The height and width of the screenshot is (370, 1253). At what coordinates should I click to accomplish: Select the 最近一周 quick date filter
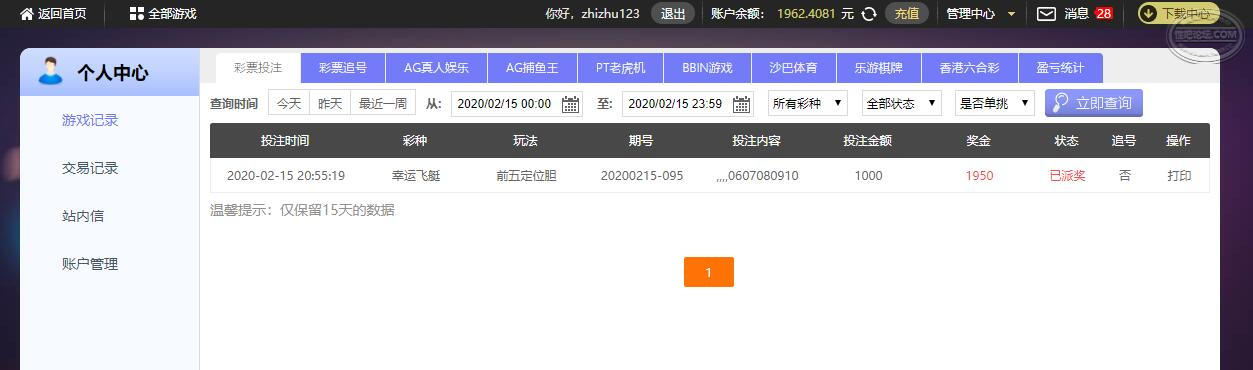click(383, 104)
